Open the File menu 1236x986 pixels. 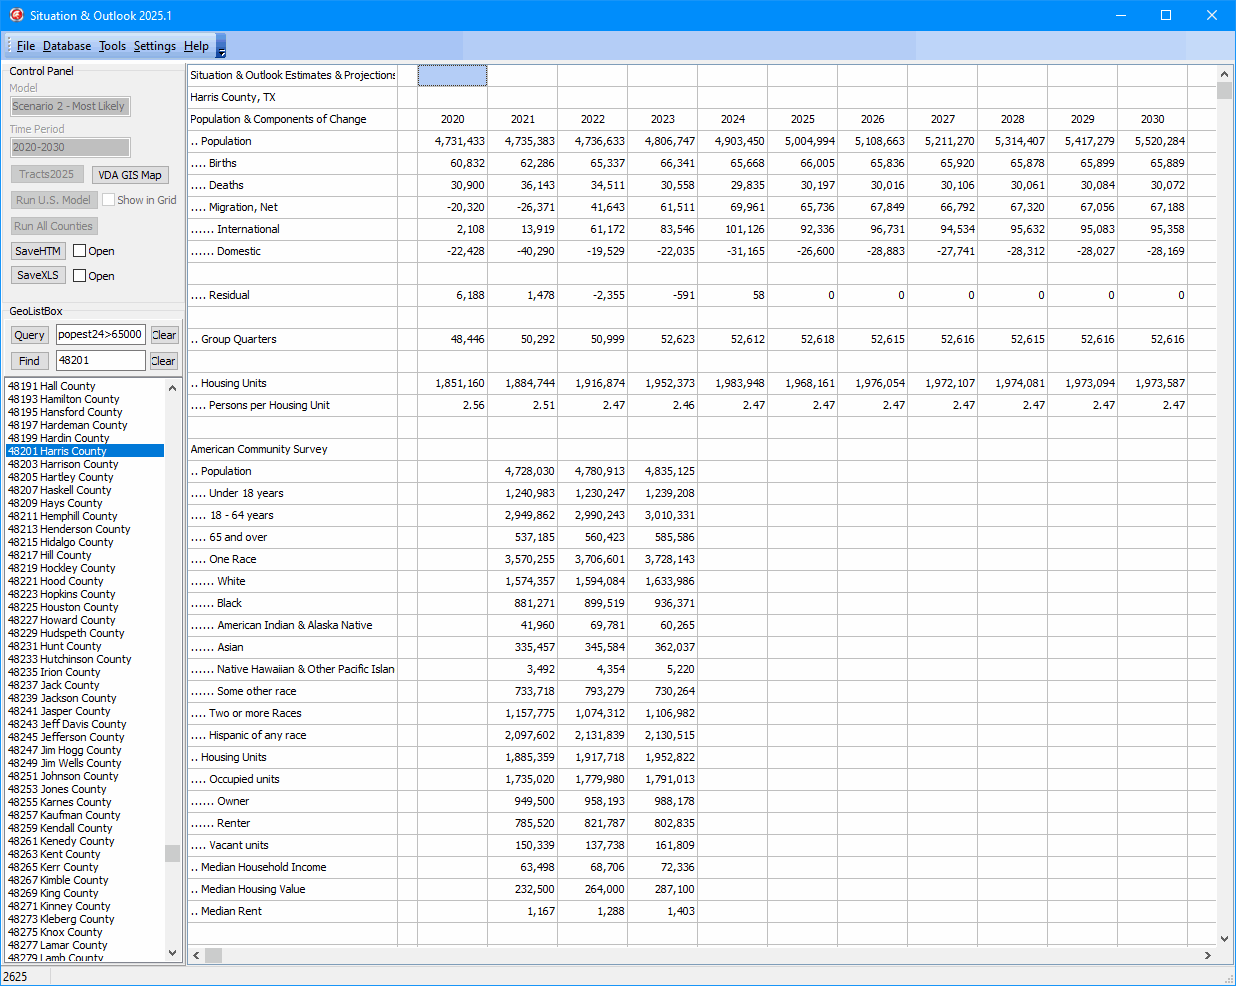(x=26, y=46)
